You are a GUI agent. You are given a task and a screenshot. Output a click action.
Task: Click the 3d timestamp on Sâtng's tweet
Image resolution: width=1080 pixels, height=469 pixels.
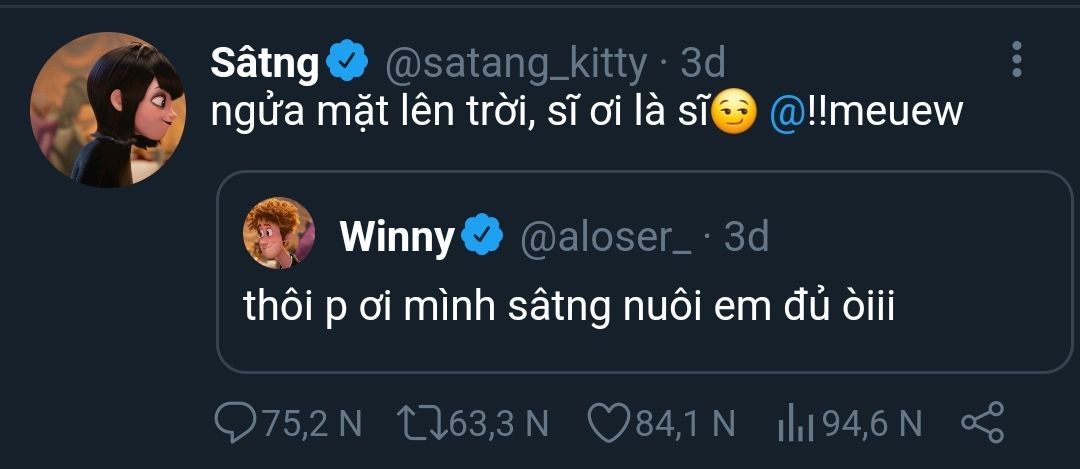[702, 64]
